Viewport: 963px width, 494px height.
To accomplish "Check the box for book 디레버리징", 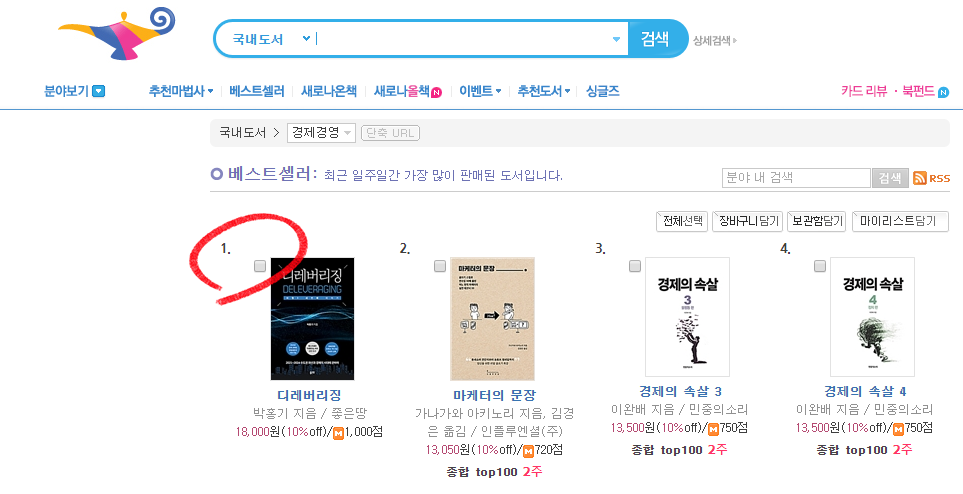I will pos(260,266).
